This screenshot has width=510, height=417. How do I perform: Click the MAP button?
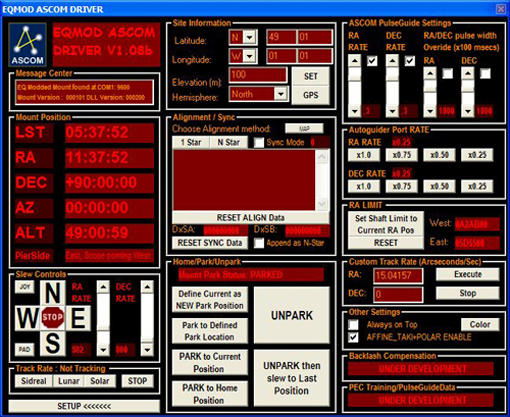coord(304,128)
